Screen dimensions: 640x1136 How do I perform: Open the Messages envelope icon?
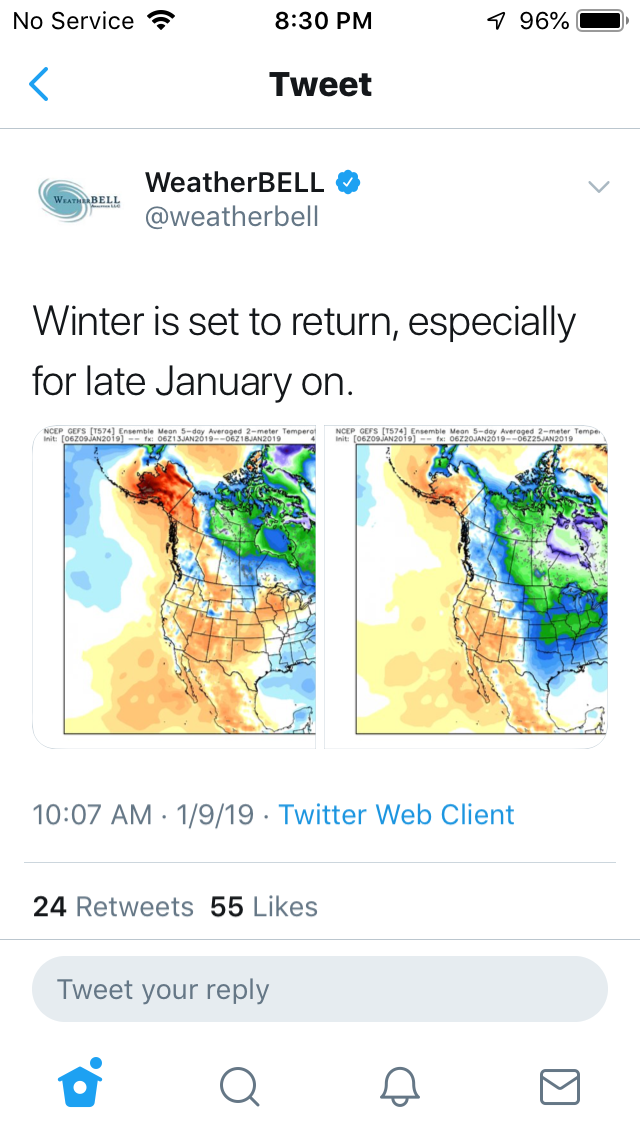tap(559, 1086)
